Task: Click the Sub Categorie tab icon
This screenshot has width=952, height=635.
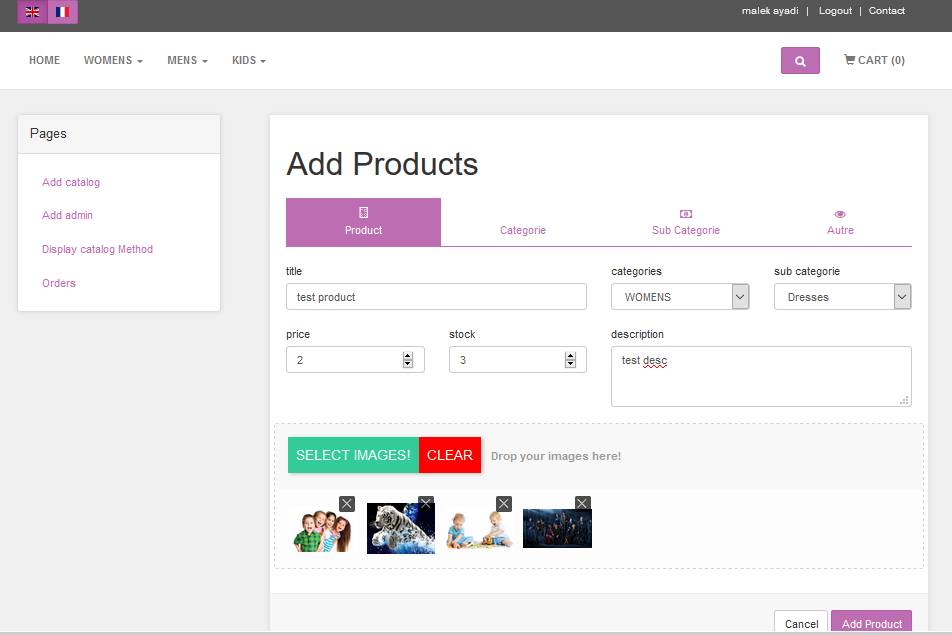Action: pos(686,214)
